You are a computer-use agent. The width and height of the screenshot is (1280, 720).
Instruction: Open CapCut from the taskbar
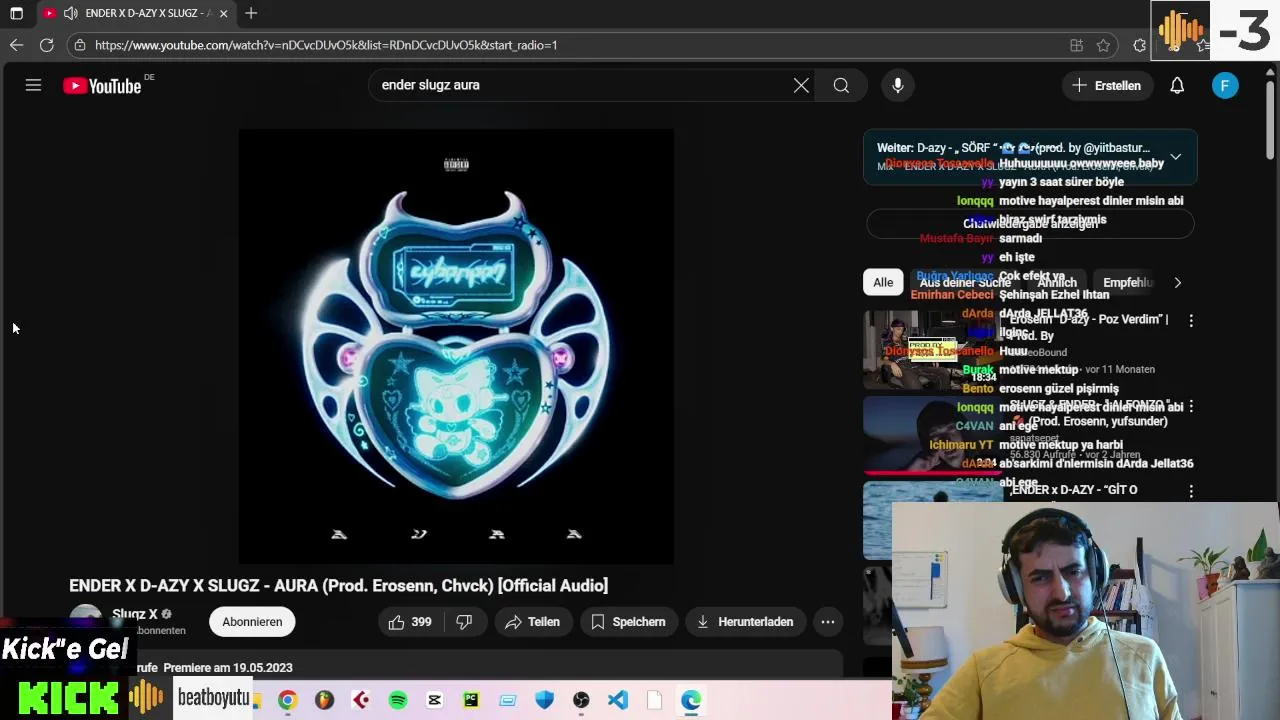point(434,700)
